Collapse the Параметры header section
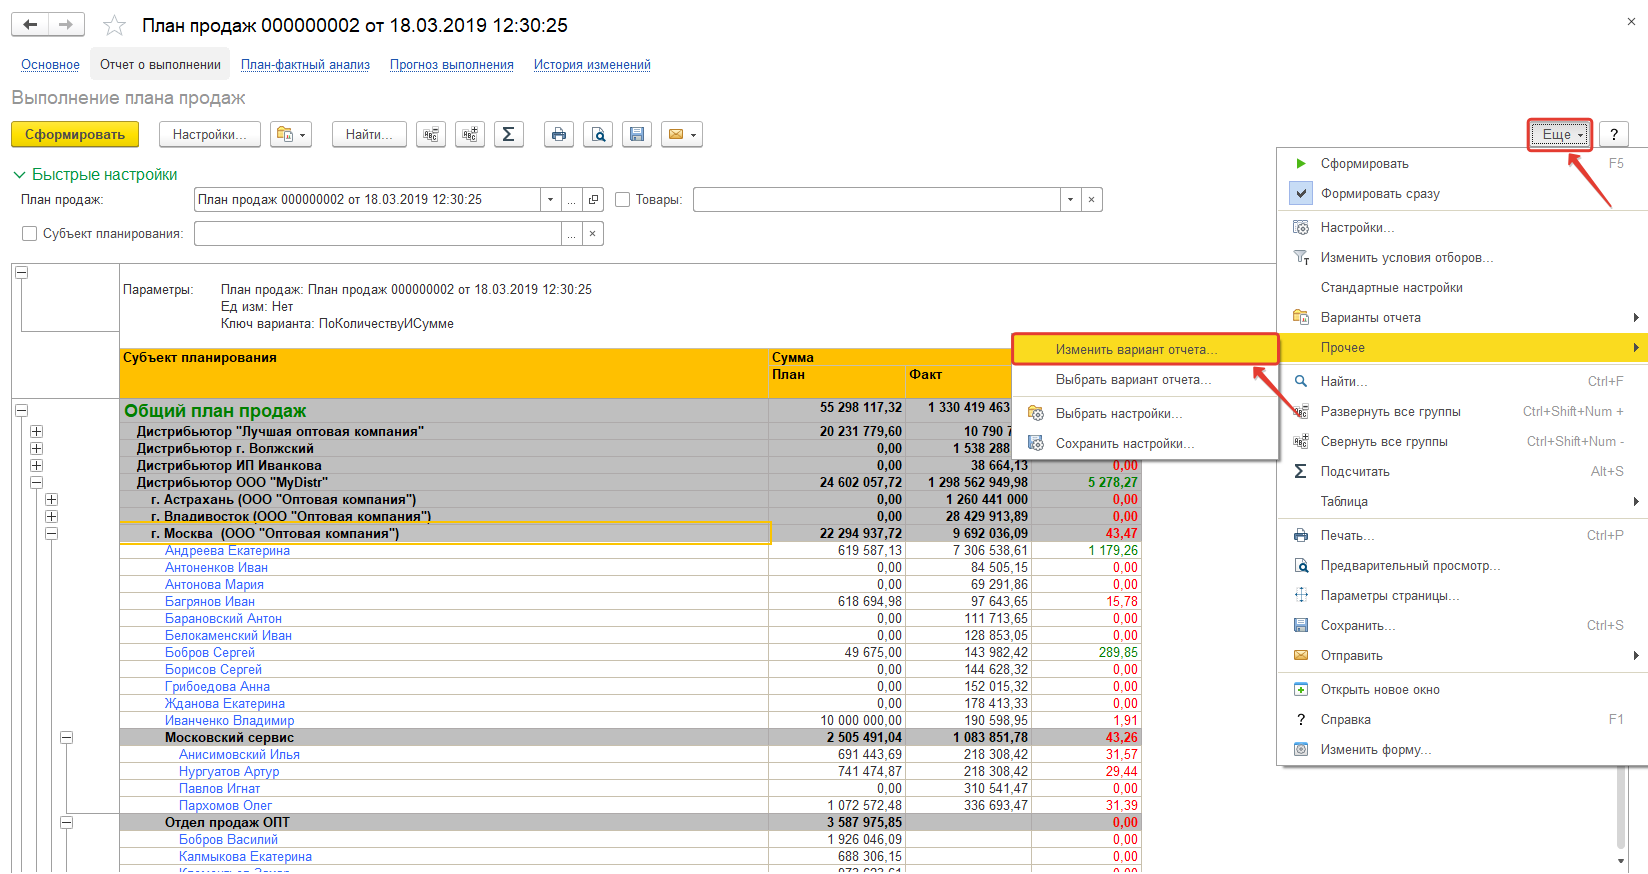Viewport: 1648px width, 874px height. (21, 273)
